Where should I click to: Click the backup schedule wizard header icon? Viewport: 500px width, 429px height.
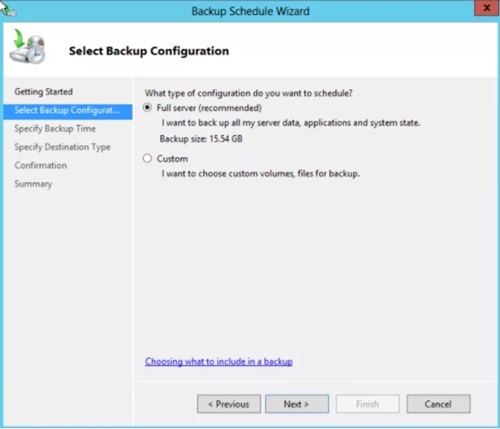27,47
